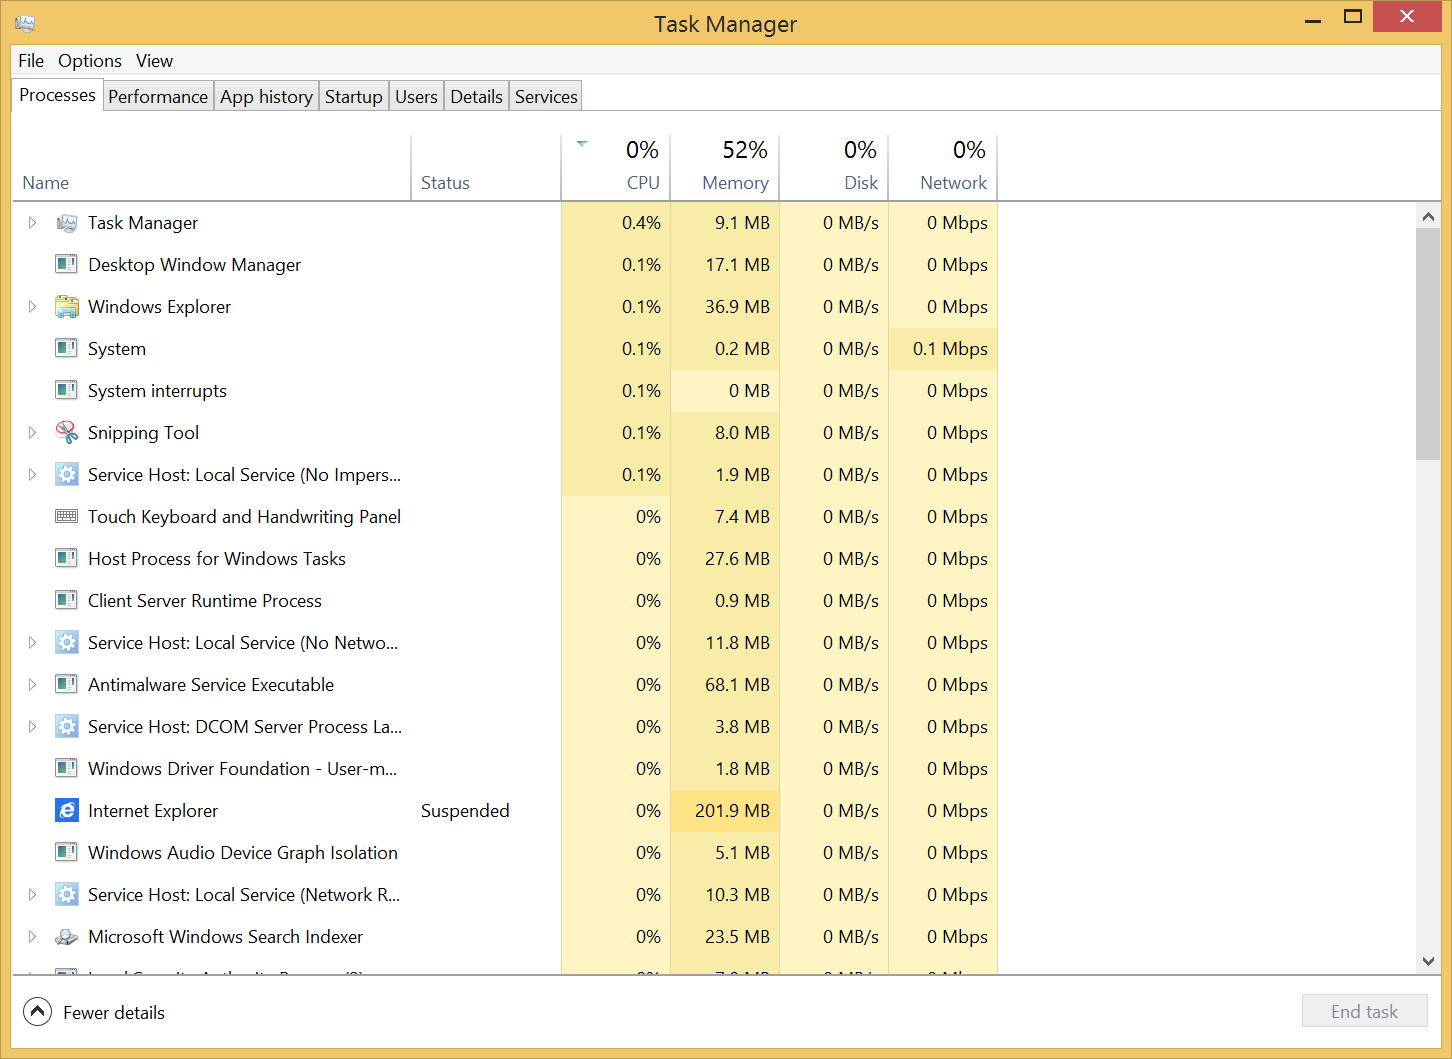The height and width of the screenshot is (1059, 1452).
Task: Click the Windows Explorer folder icon
Action: point(67,307)
